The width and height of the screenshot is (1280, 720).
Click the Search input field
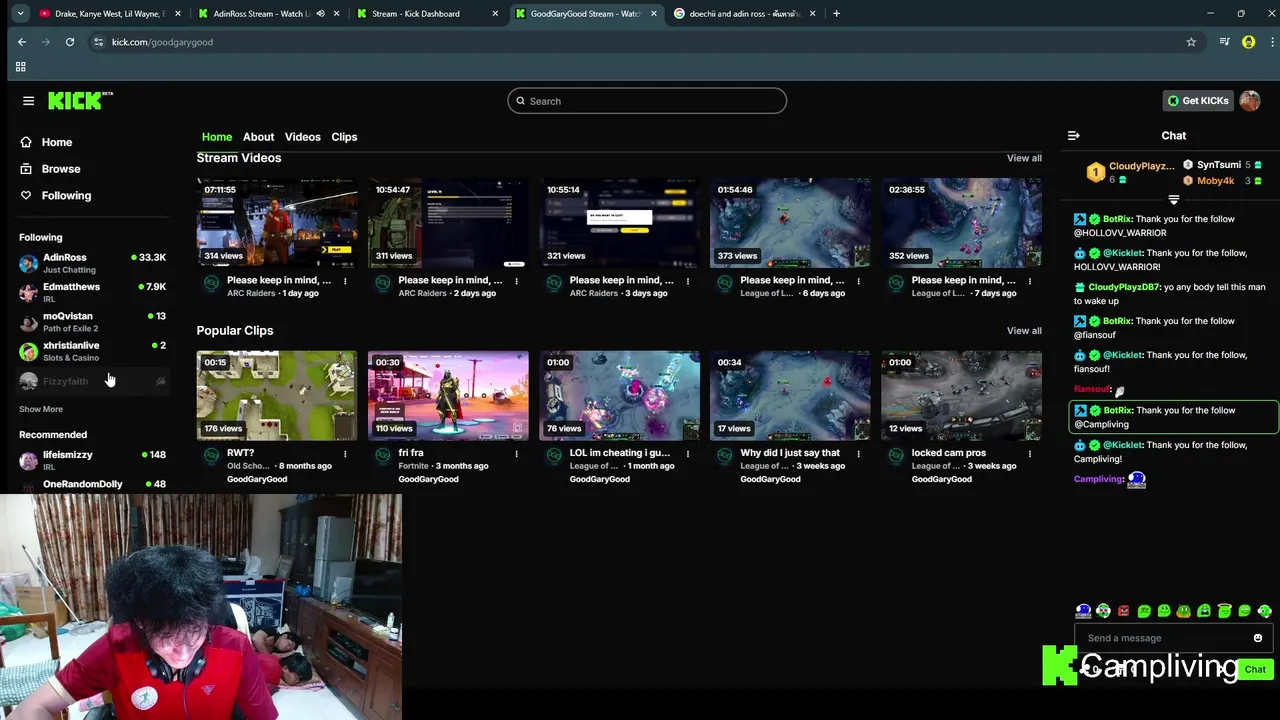[647, 101]
